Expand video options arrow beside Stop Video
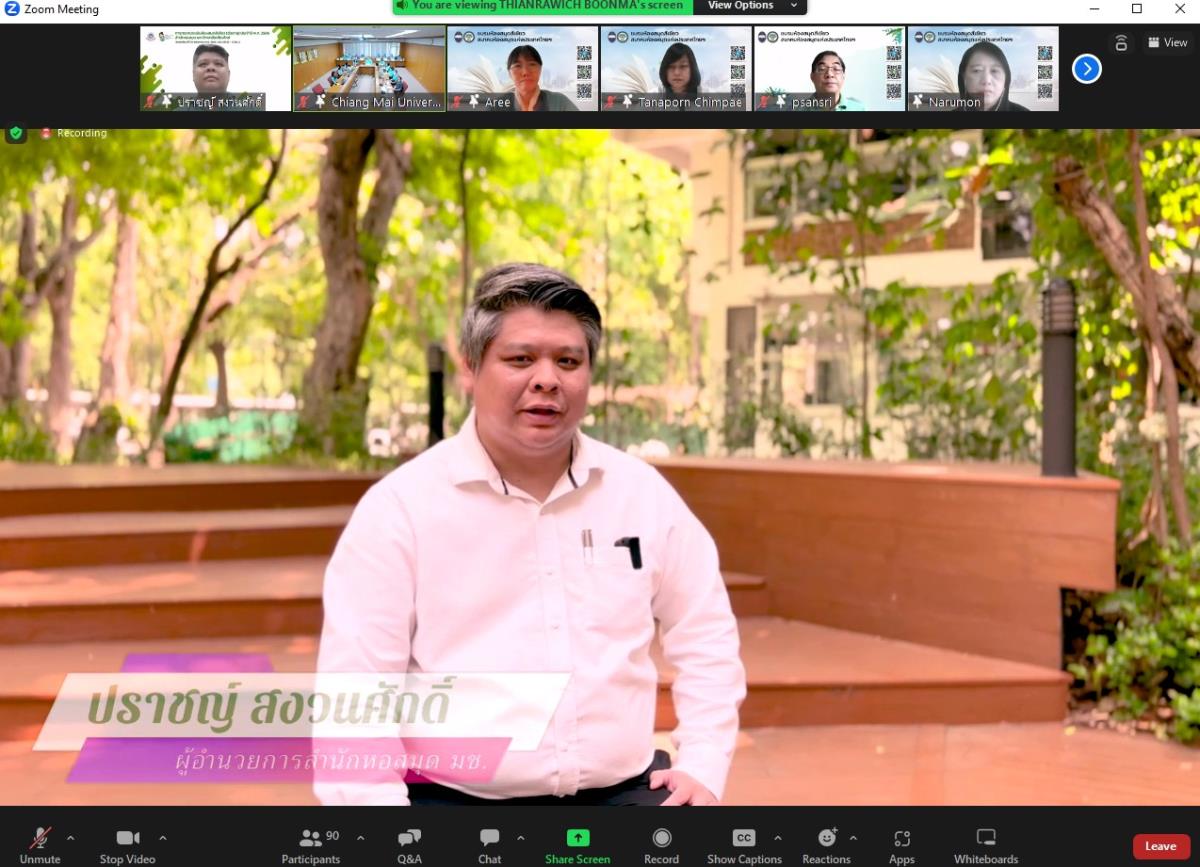 (x=163, y=838)
